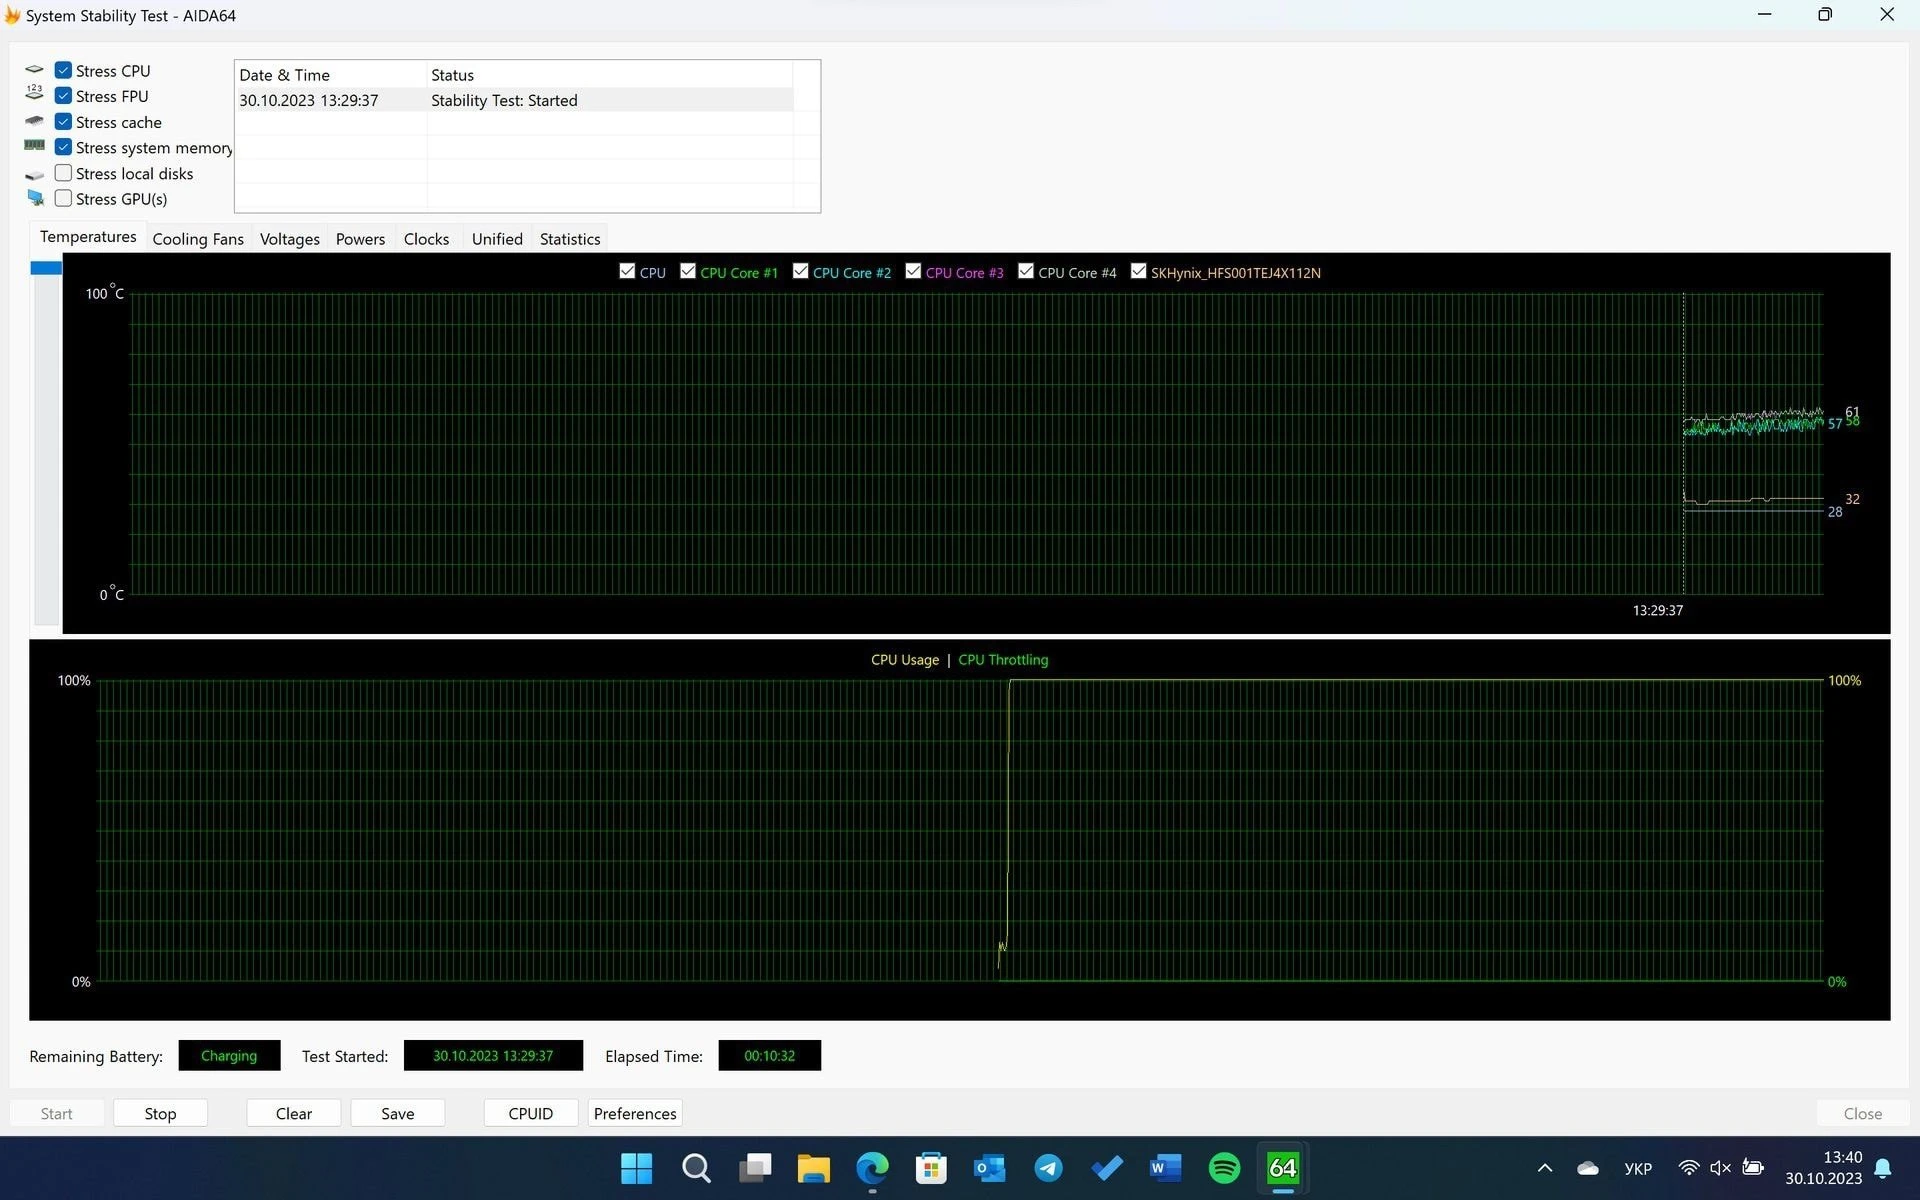The width and height of the screenshot is (1920, 1200).
Task: Select the AIDA64 taskbar icon
Action: [x=1283, y=1168]
